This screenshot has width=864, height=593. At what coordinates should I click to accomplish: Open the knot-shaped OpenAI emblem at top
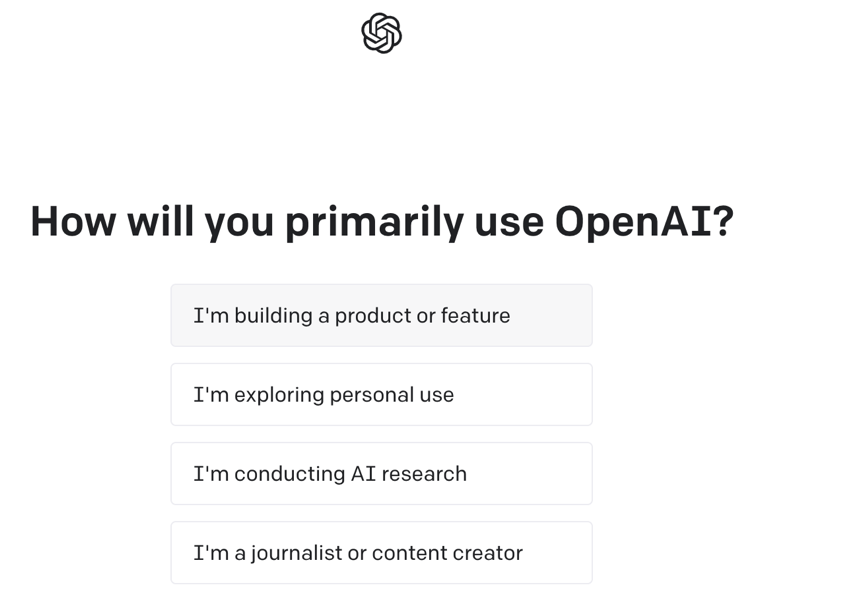pyautogui.click(x=381, y=33)
